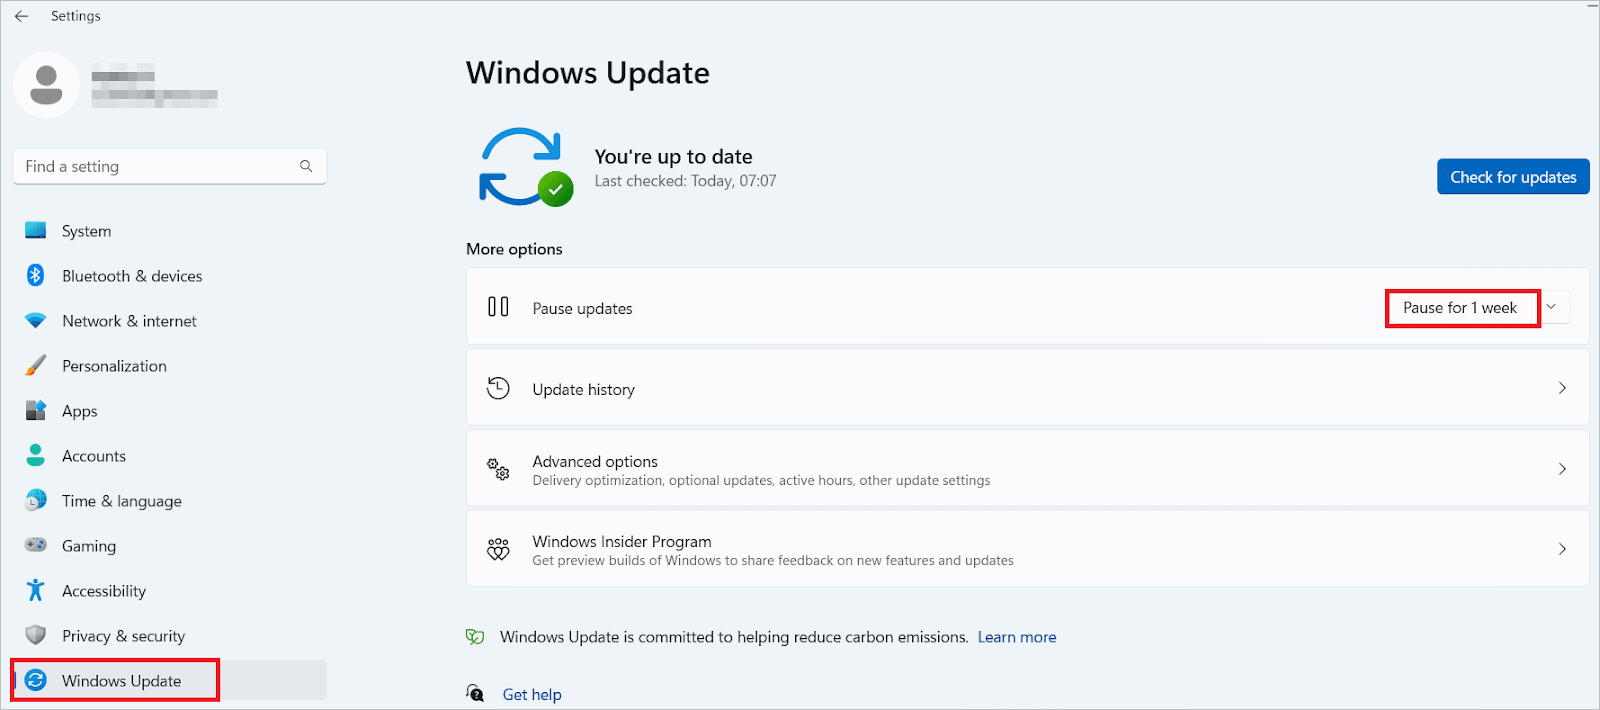The width and height of the screenshot is (1600, 710).
Task: Open the Get help link
Action: 532,694
